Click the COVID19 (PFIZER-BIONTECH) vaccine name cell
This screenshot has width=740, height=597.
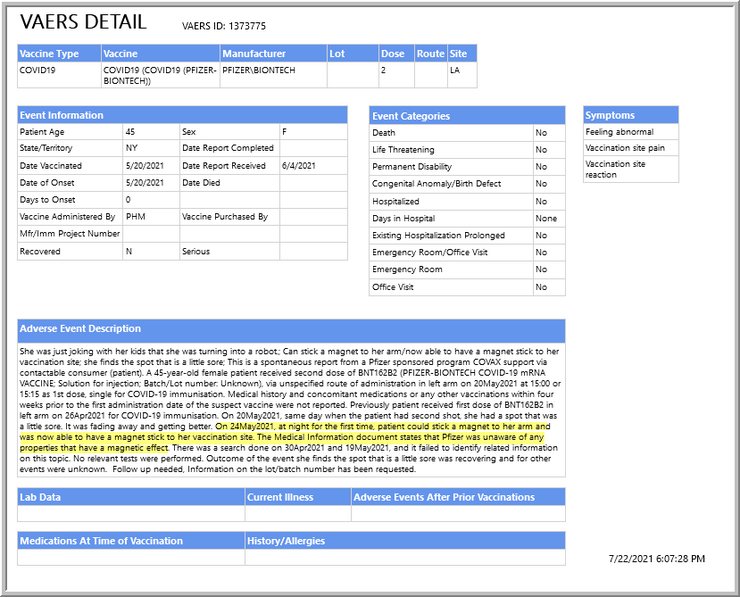pos(160,76)
